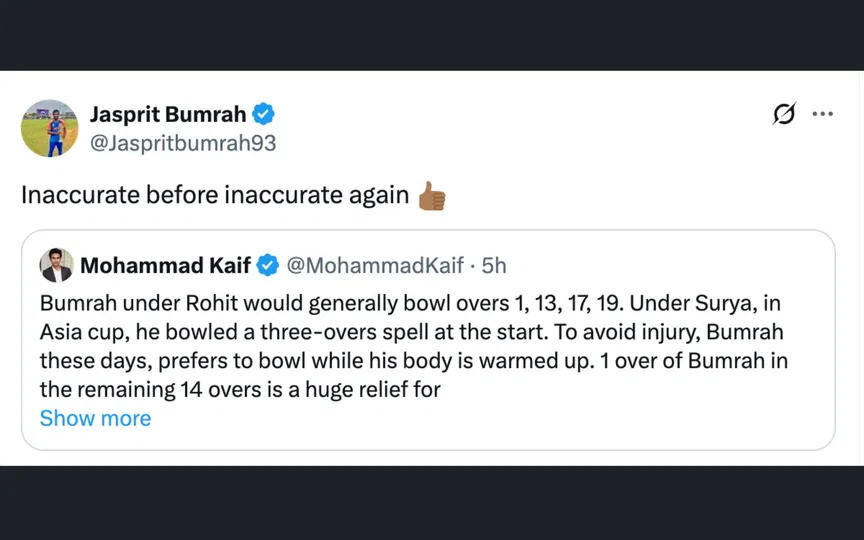Click the "Inaccurate before inaccurate again" text
The width and height of the screenshot is (864, 540).
point(215,195)
